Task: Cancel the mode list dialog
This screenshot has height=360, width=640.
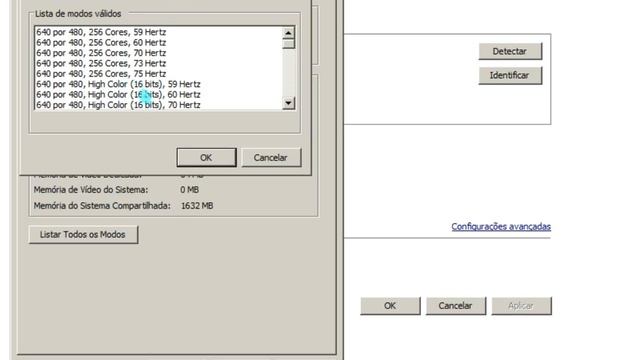Action: (x=271, y=158)
